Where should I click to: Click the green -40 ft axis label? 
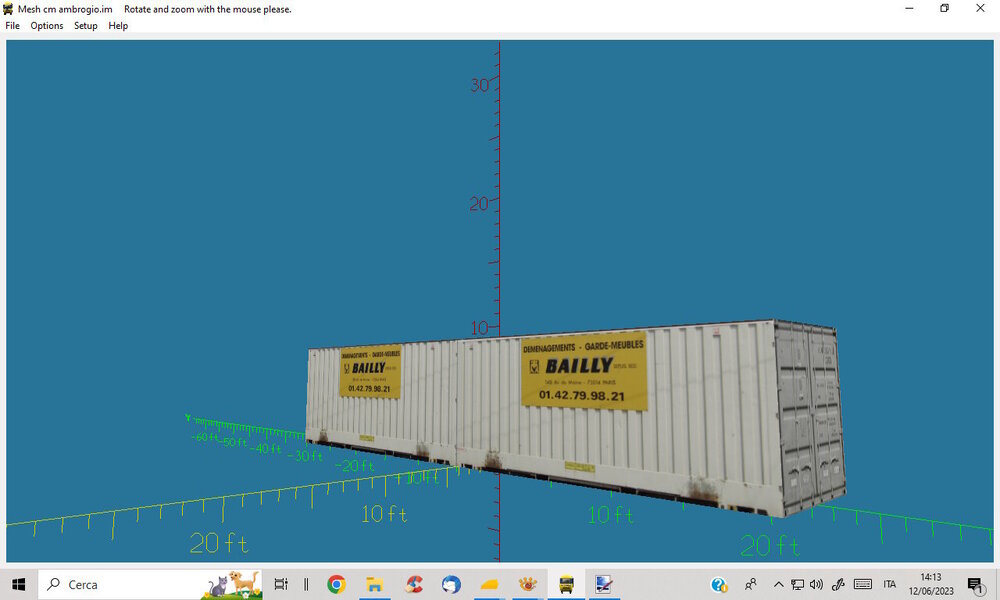[267, 448]
